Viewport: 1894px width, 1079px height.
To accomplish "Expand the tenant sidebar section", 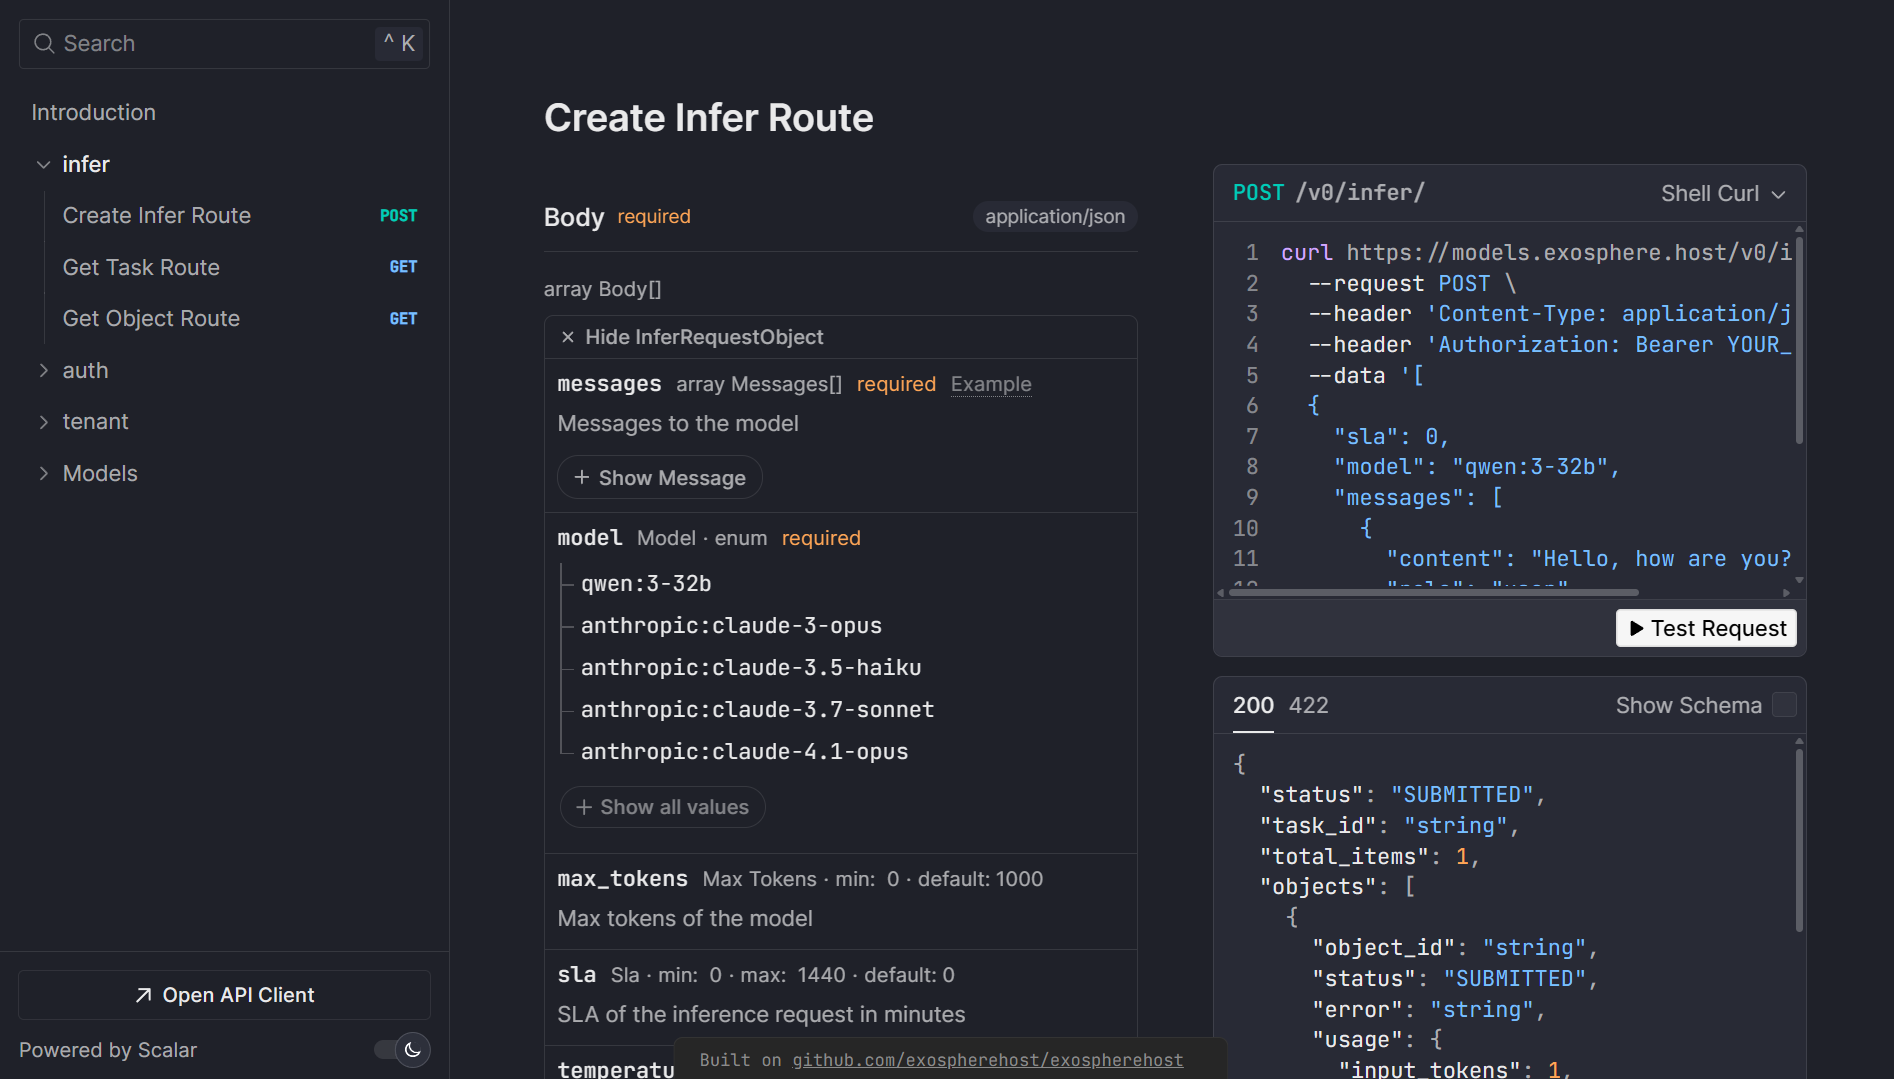I will (x=44, y=422).
